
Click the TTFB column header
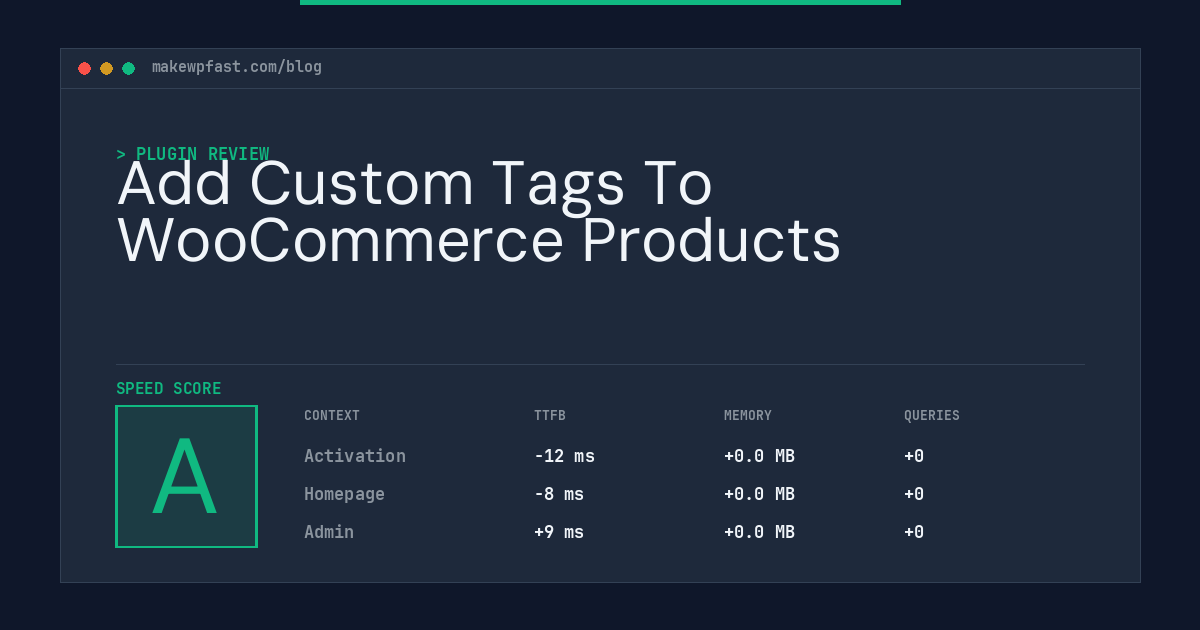tap(550, 415)
